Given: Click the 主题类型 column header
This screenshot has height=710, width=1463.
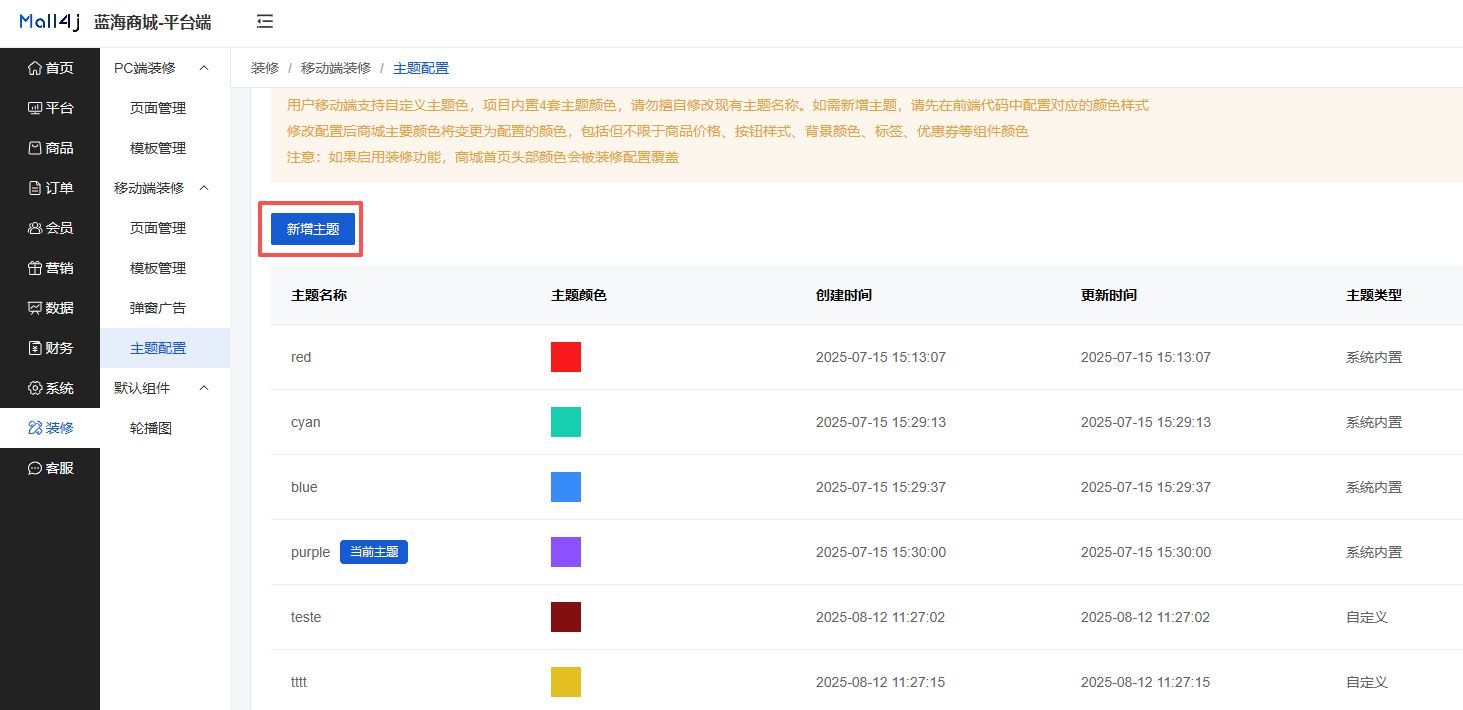Looking at the screenshot, I should [x=1374, y=295].
